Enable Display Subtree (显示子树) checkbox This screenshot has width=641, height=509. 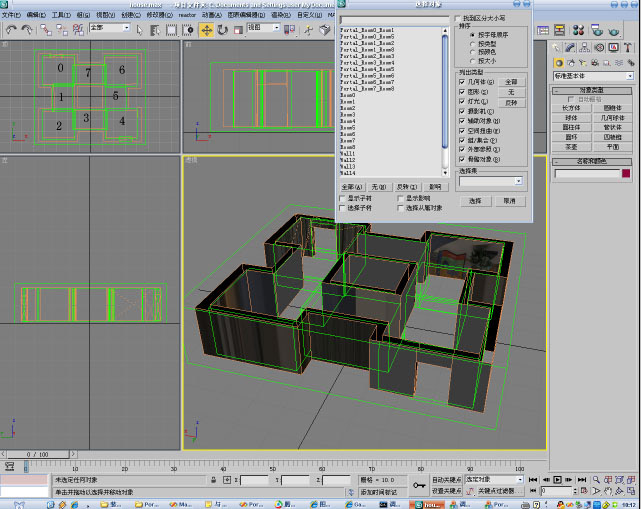pos(342,198)
